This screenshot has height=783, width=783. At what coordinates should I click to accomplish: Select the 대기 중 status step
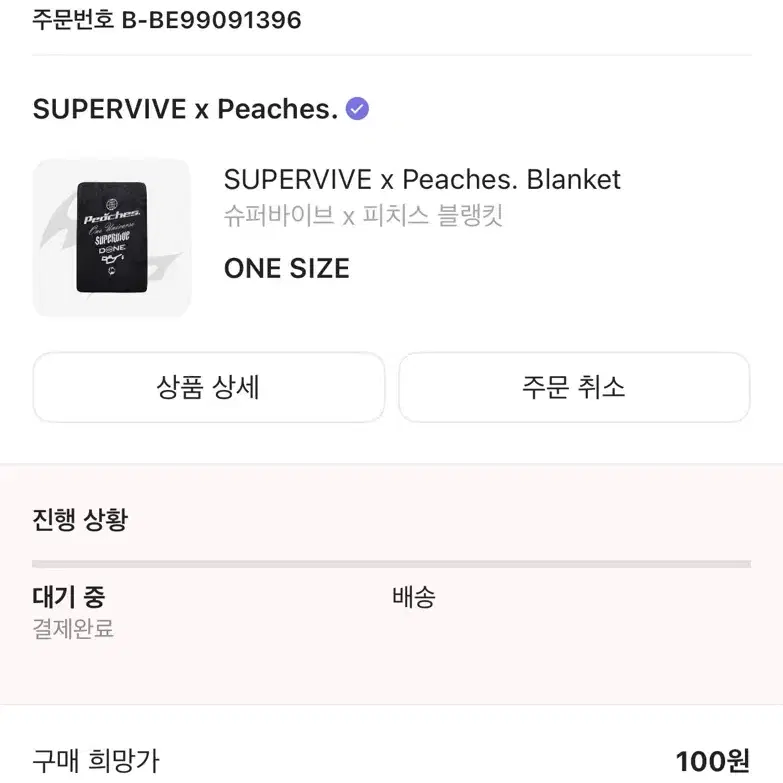(x=69, y=597)
